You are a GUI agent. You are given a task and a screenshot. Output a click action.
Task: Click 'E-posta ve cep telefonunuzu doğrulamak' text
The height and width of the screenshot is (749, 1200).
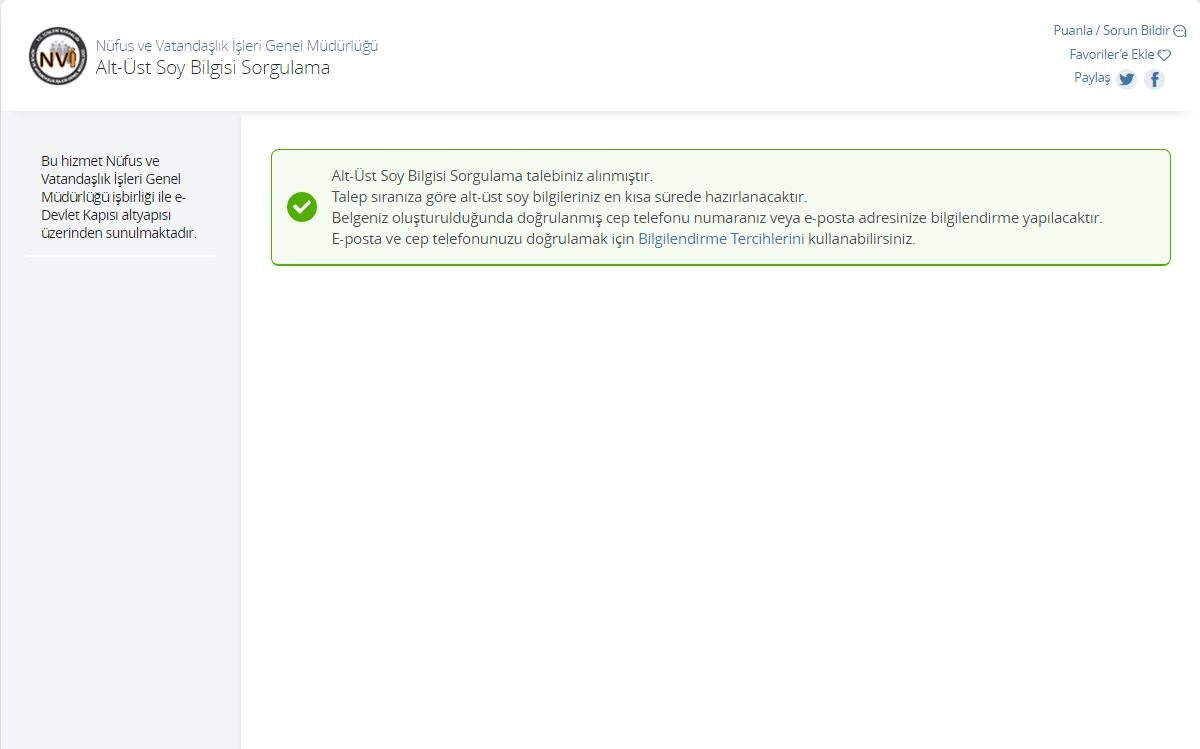pyautogui.click(x=483, y=239)
